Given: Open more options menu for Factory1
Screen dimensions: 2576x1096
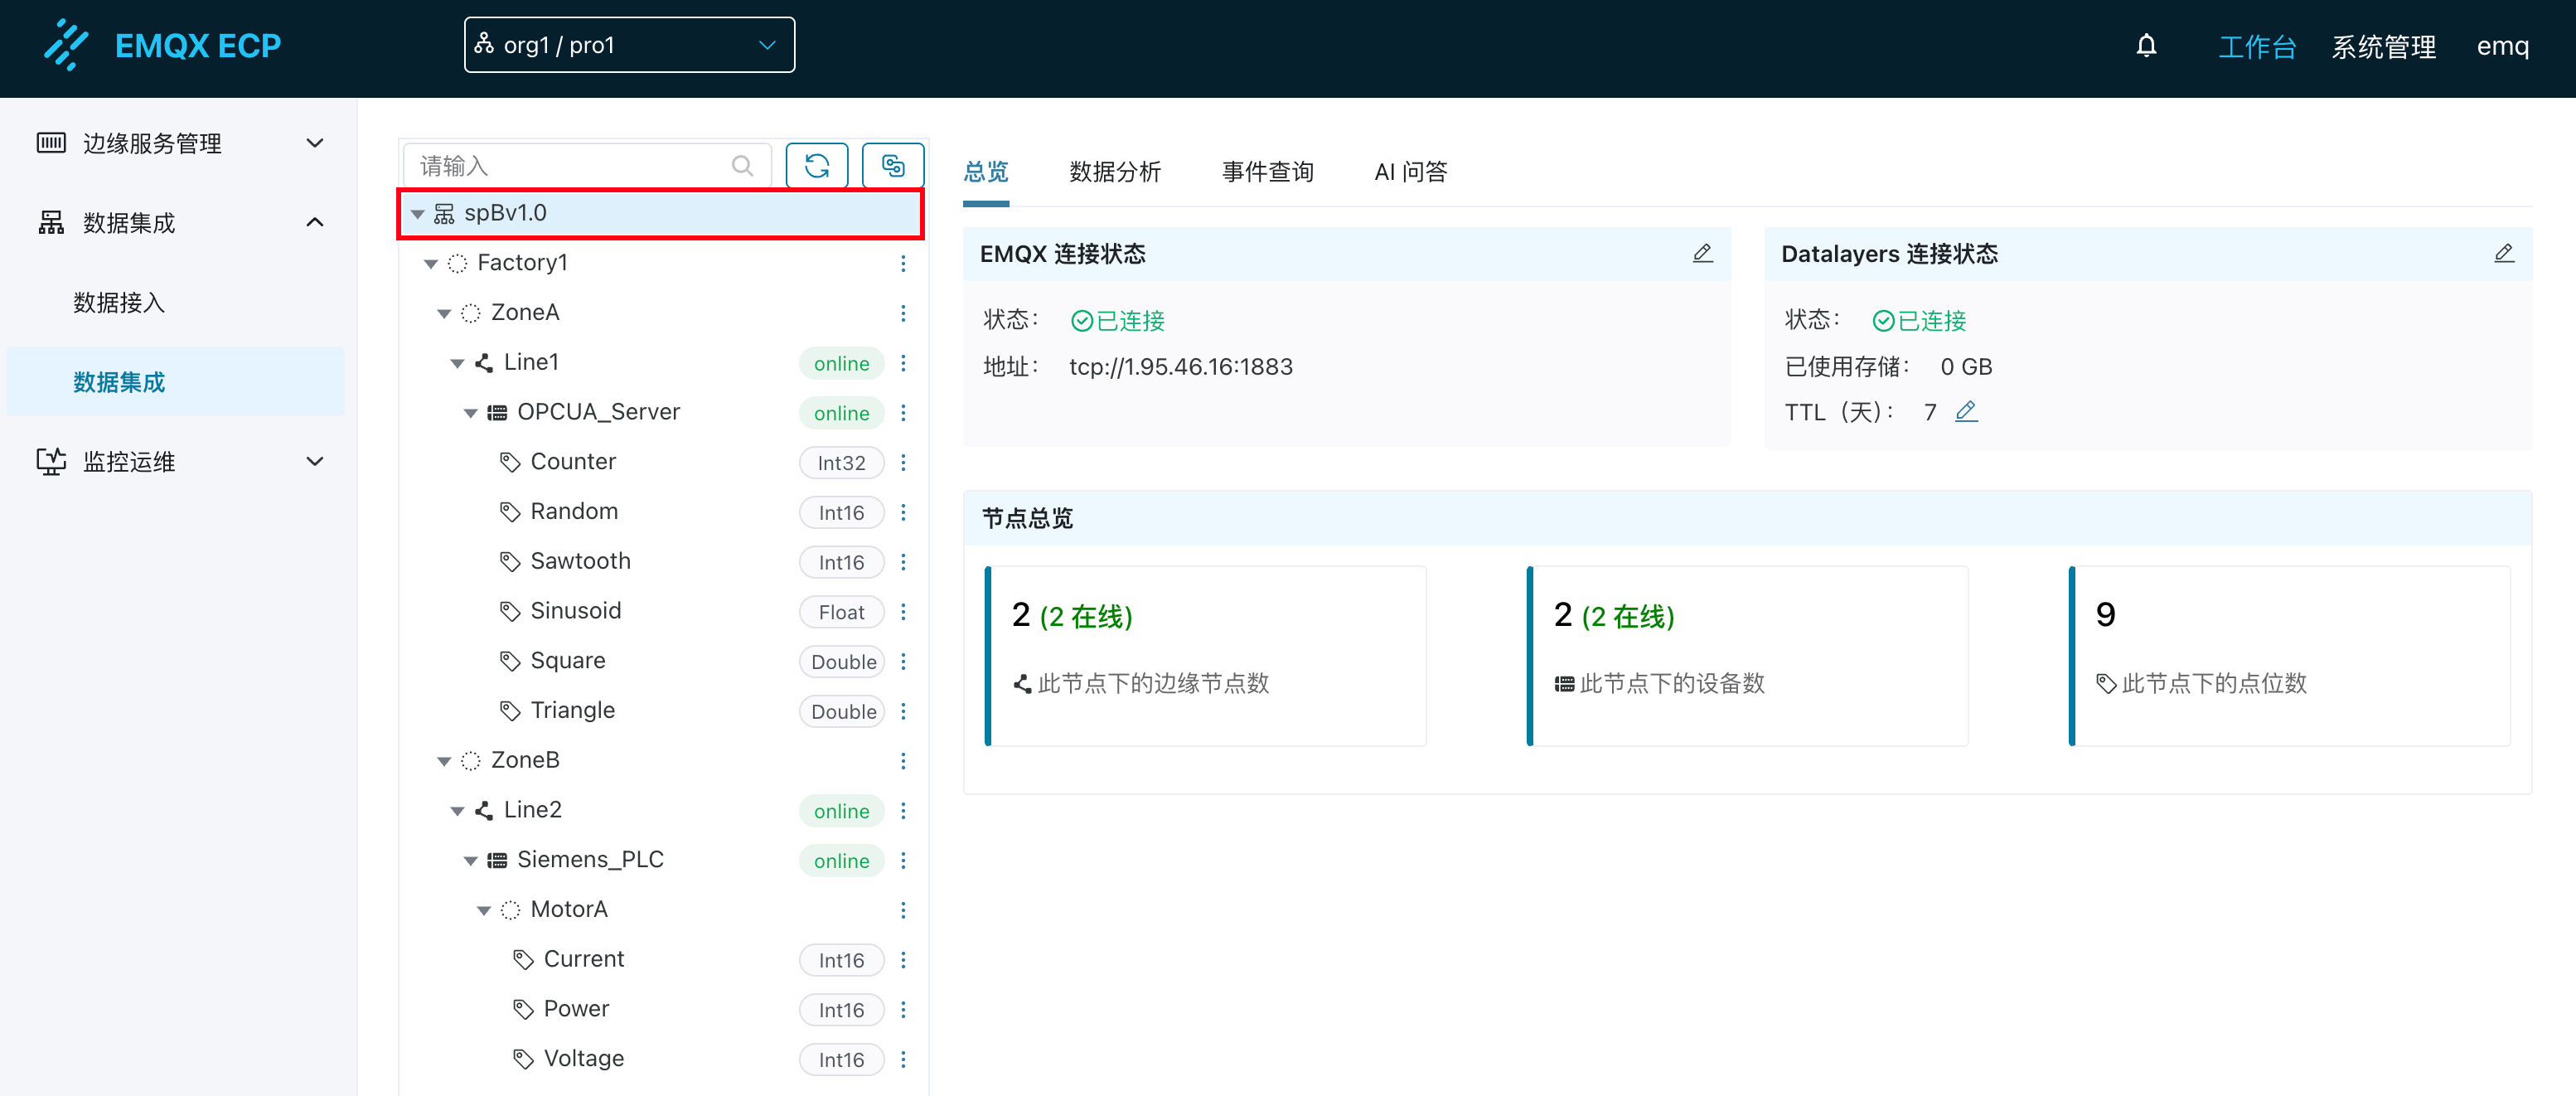Looking at the screenshot, I should [x=903, y=263].
